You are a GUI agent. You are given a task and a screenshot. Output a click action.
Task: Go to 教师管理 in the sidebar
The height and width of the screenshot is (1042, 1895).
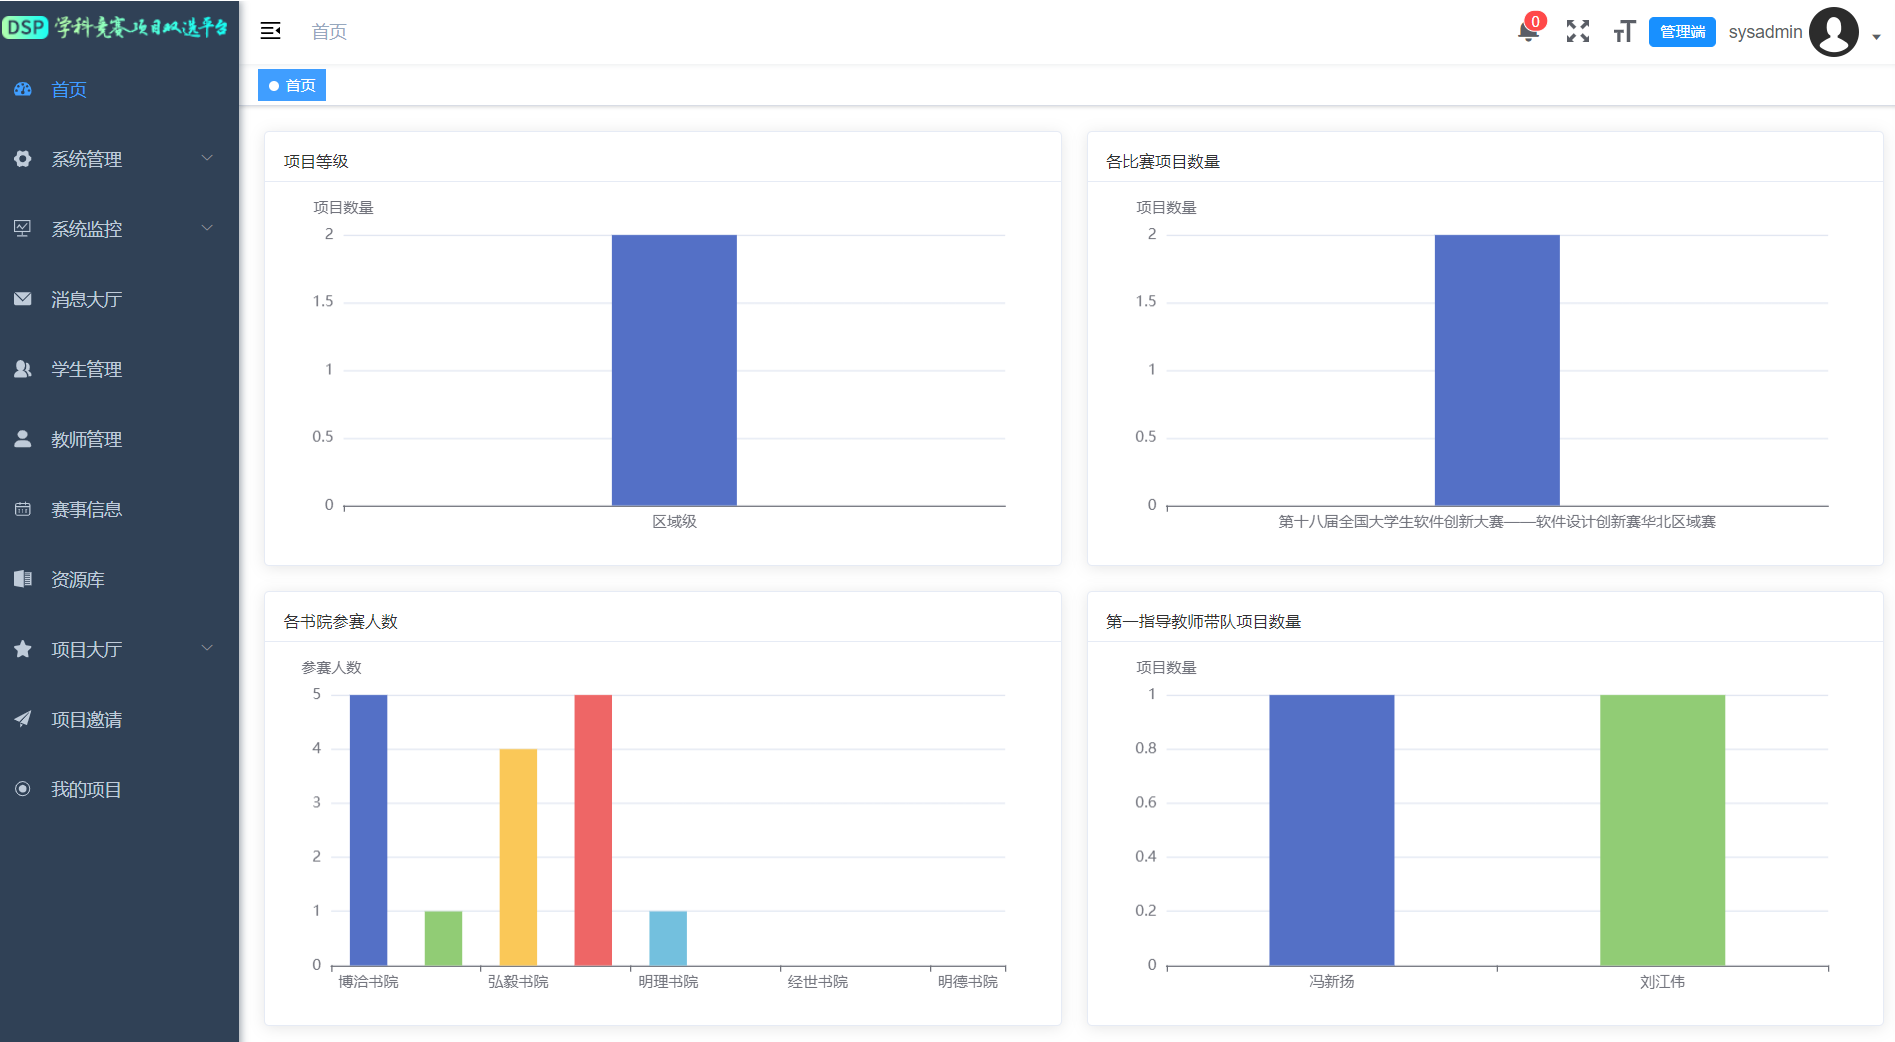(x=87, y=439)
